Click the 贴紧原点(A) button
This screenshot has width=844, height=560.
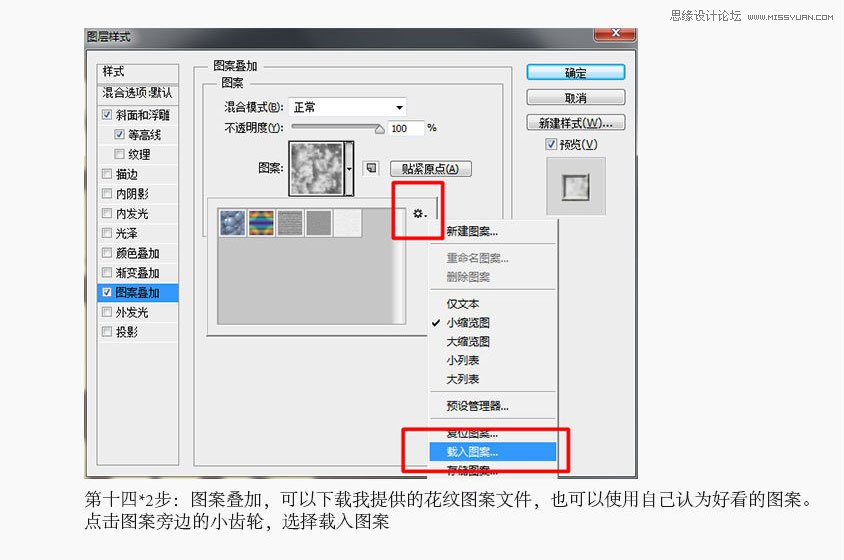tap(430, 169)
